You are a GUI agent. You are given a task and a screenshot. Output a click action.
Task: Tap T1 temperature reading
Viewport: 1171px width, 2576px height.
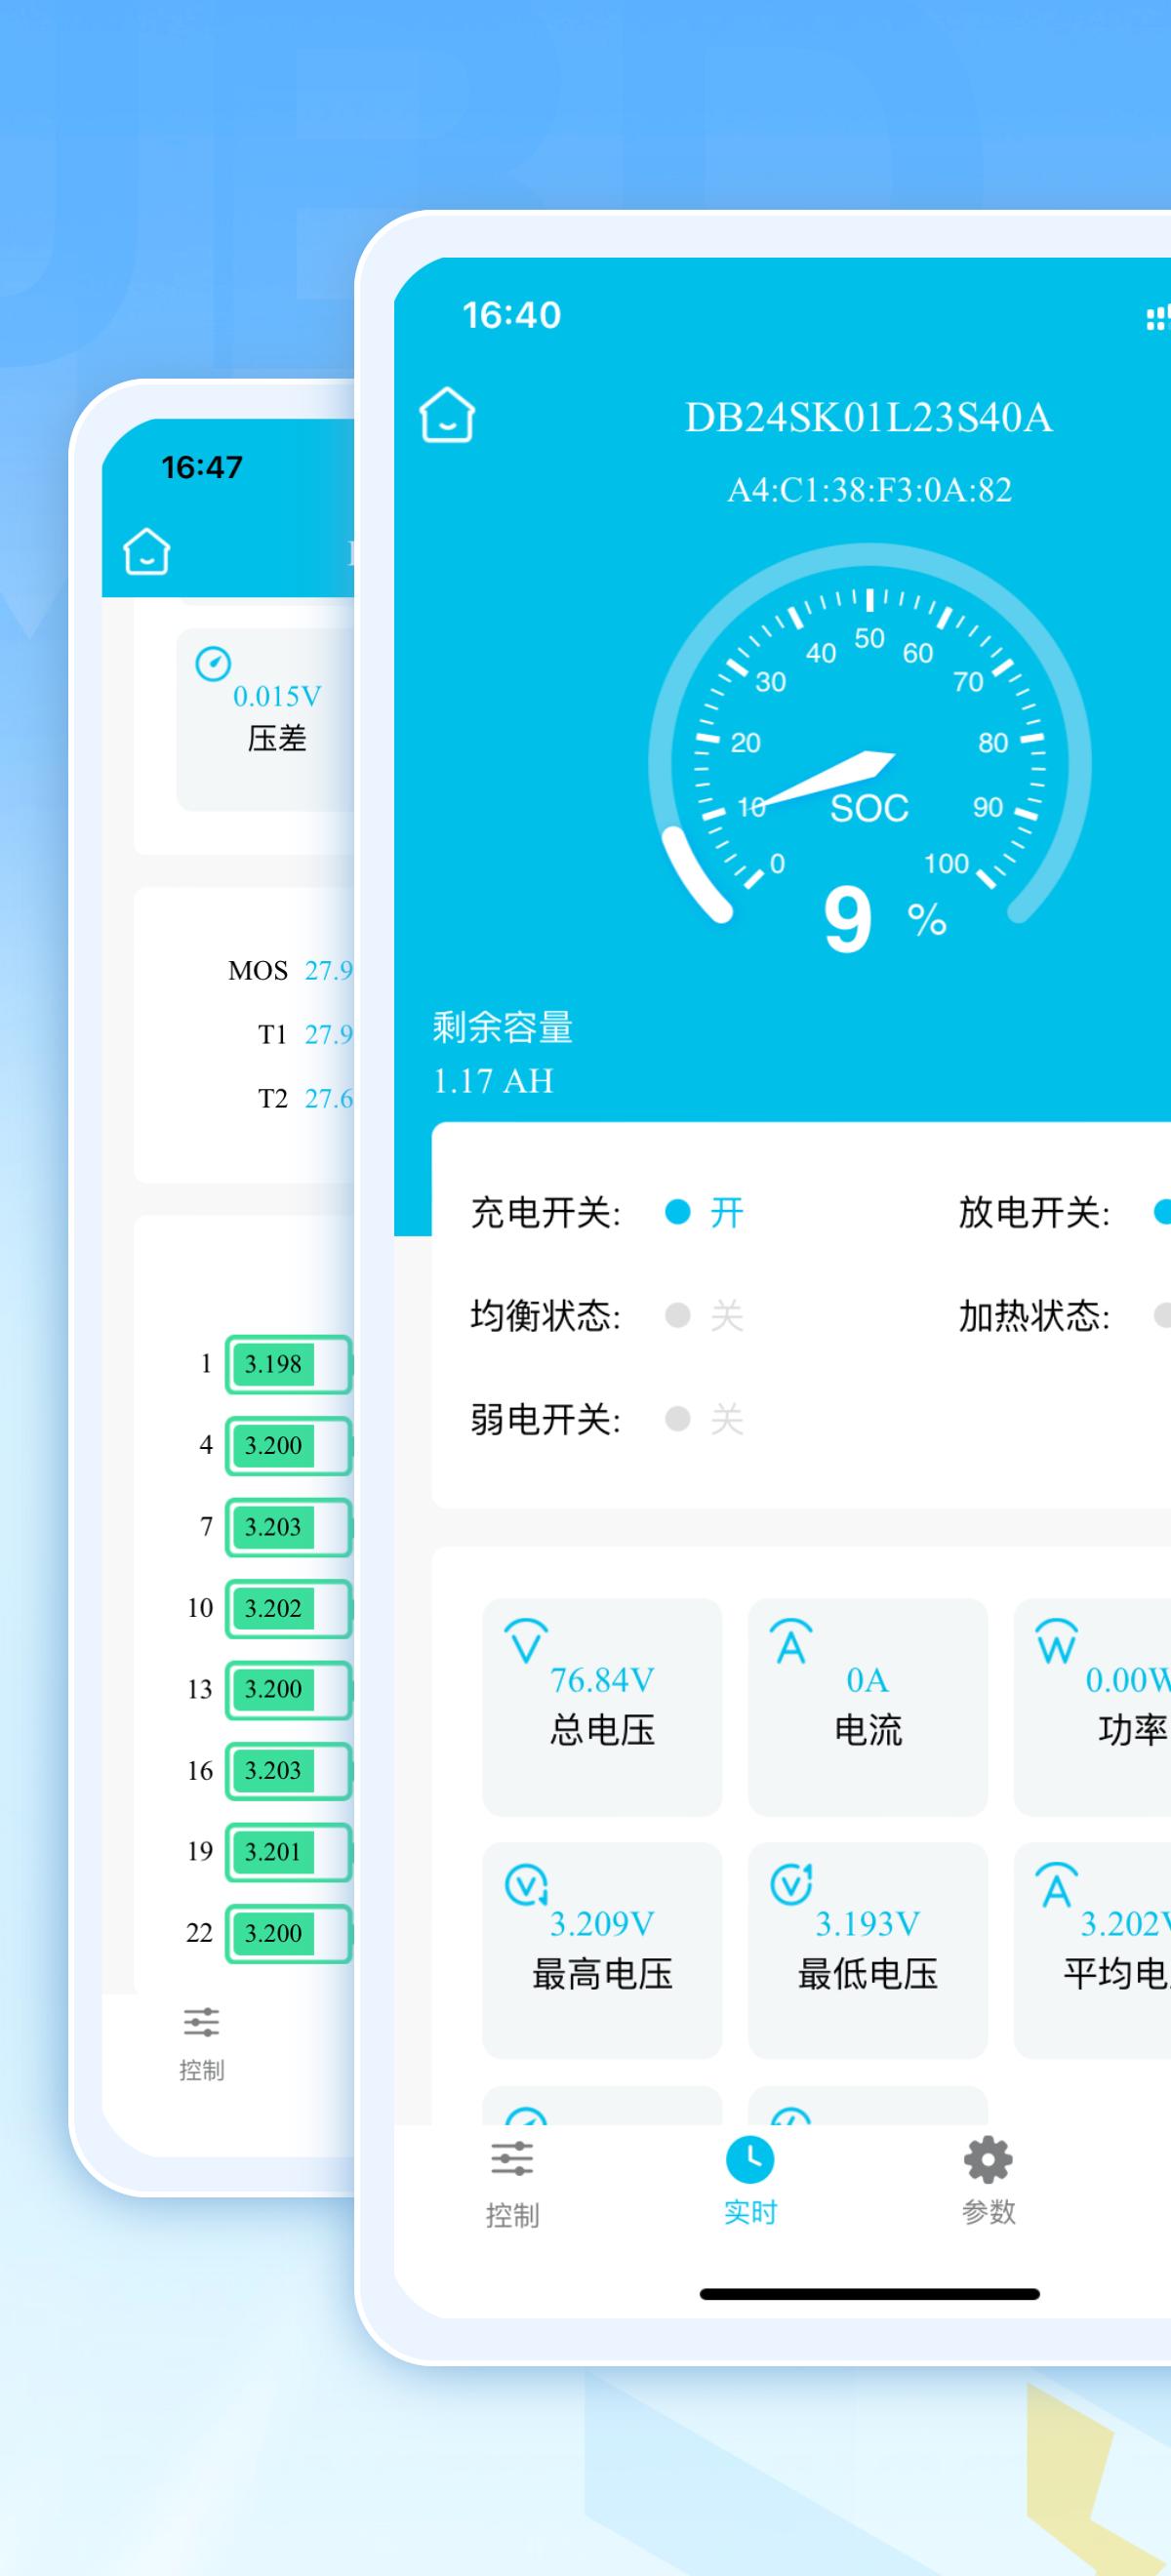(329, 1034)
